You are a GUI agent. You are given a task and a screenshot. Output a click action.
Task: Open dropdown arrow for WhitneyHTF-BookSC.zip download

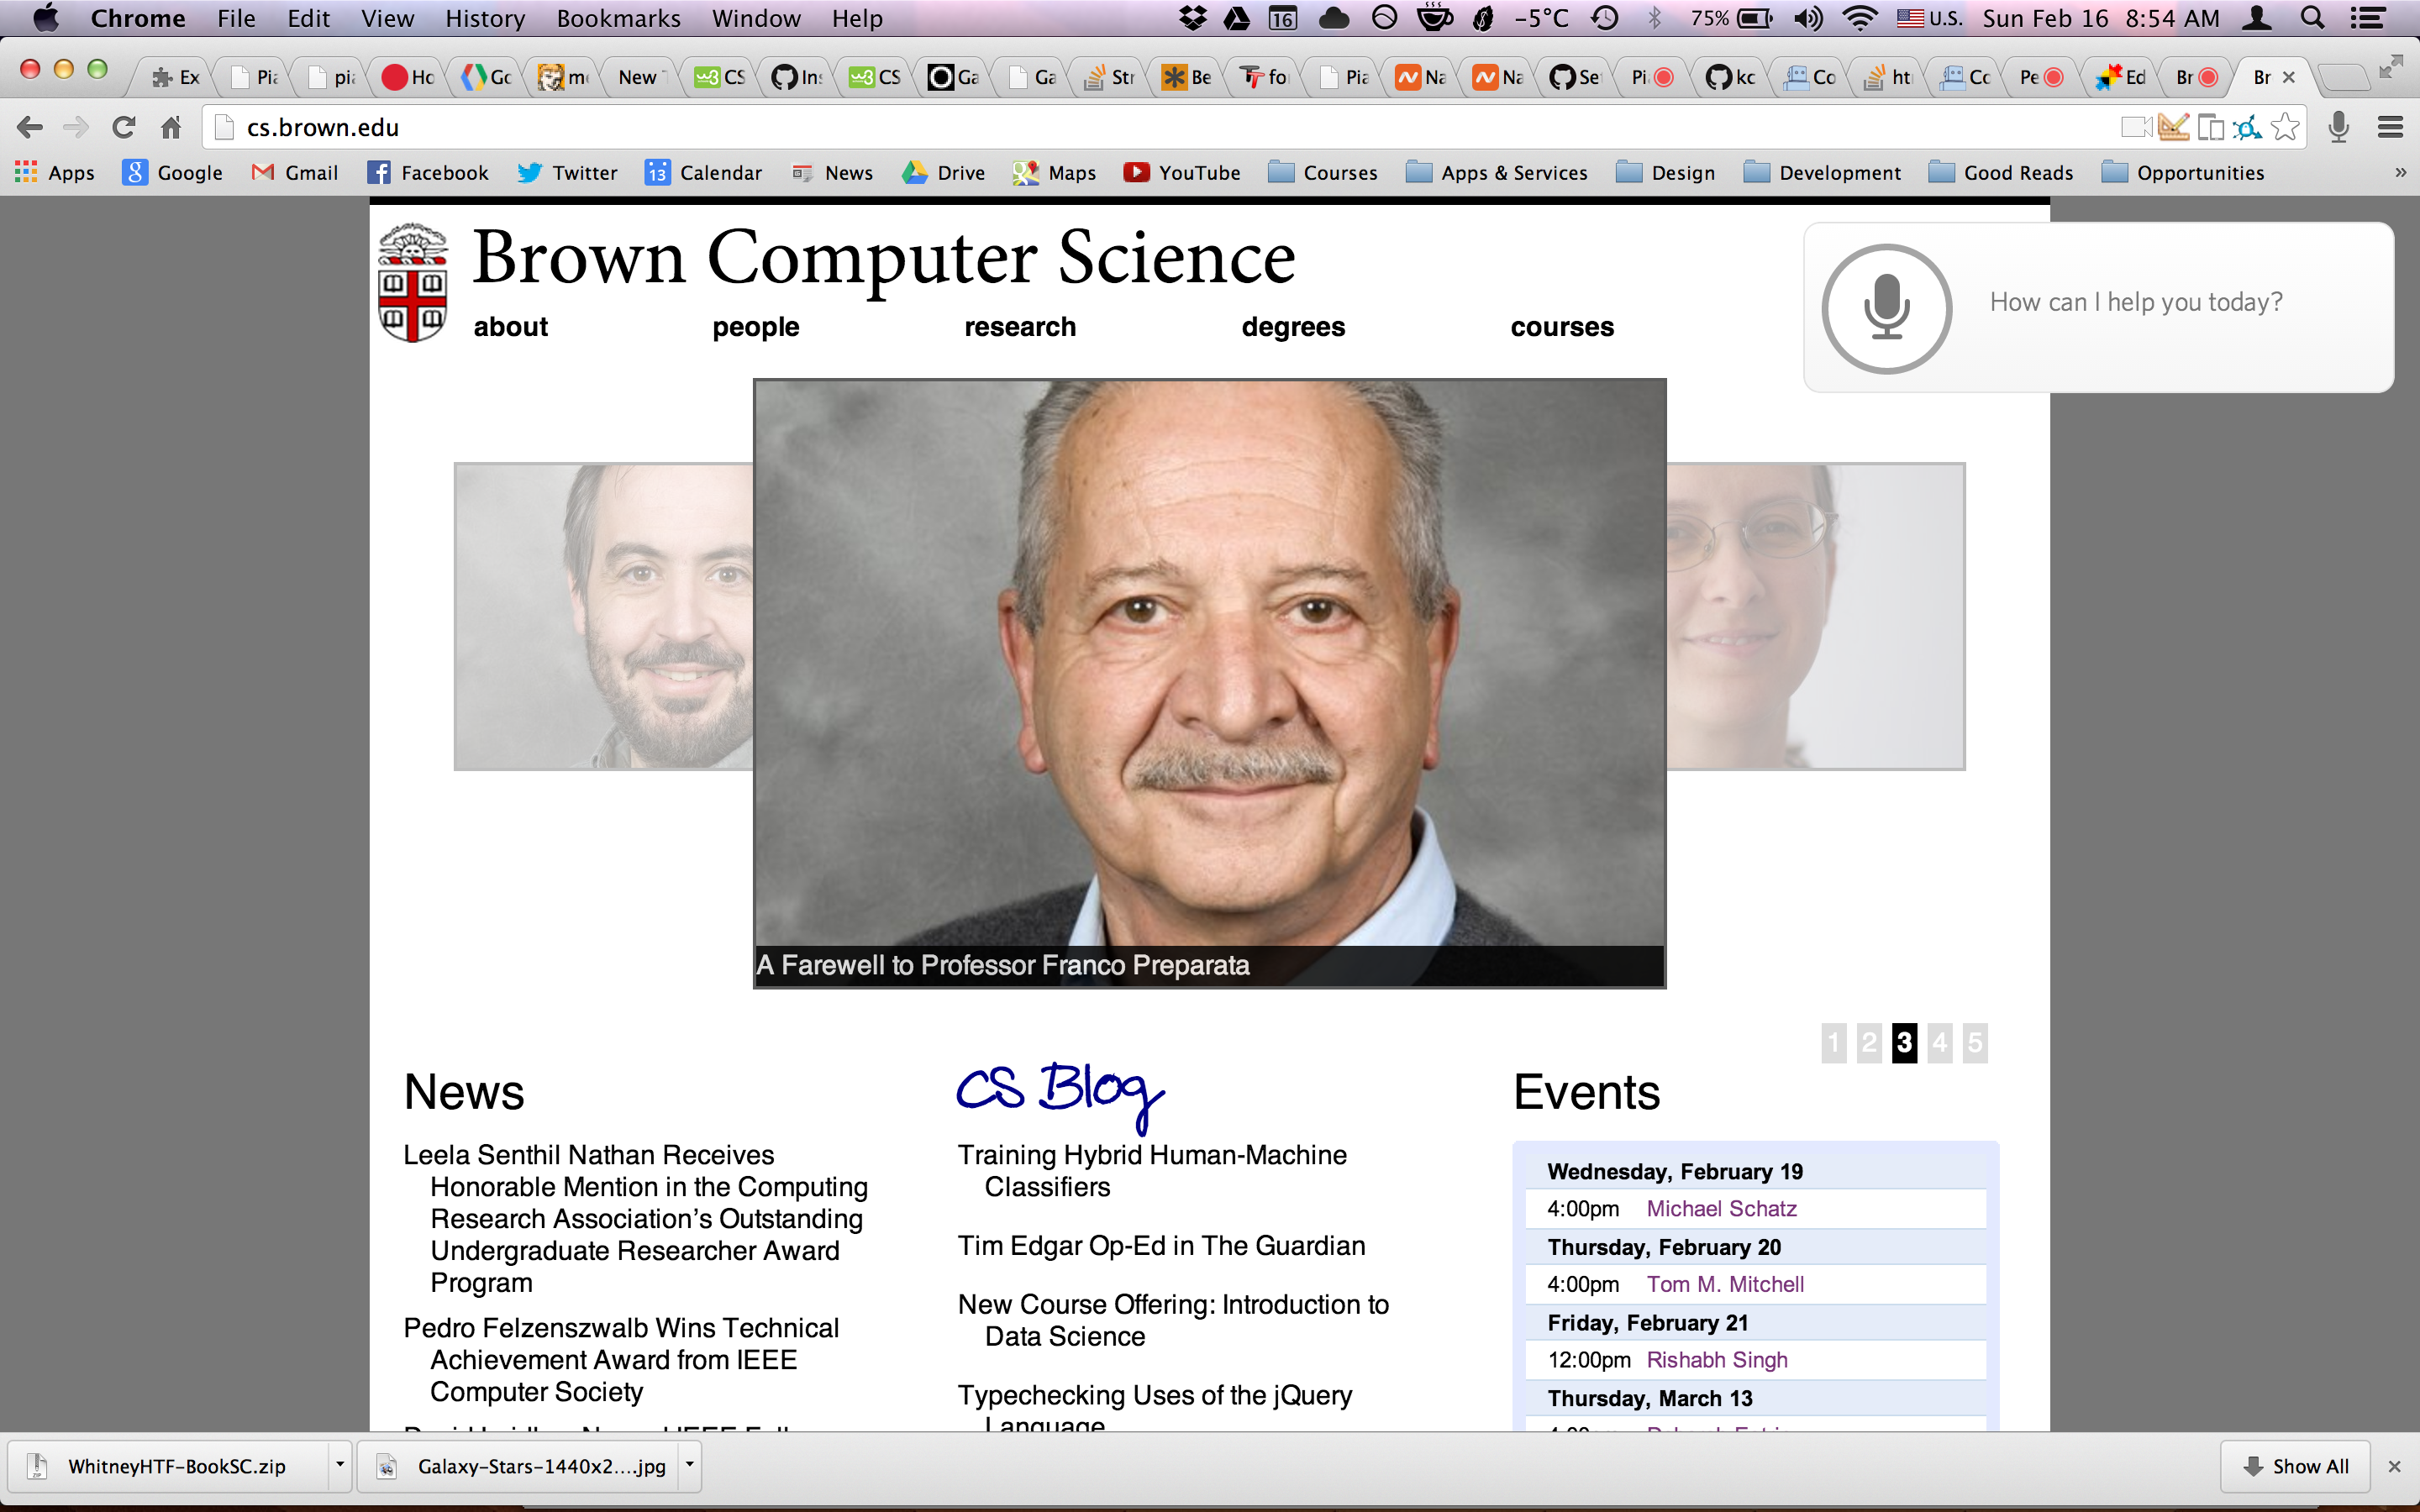pyautogui.click(x=340, y=1465)
